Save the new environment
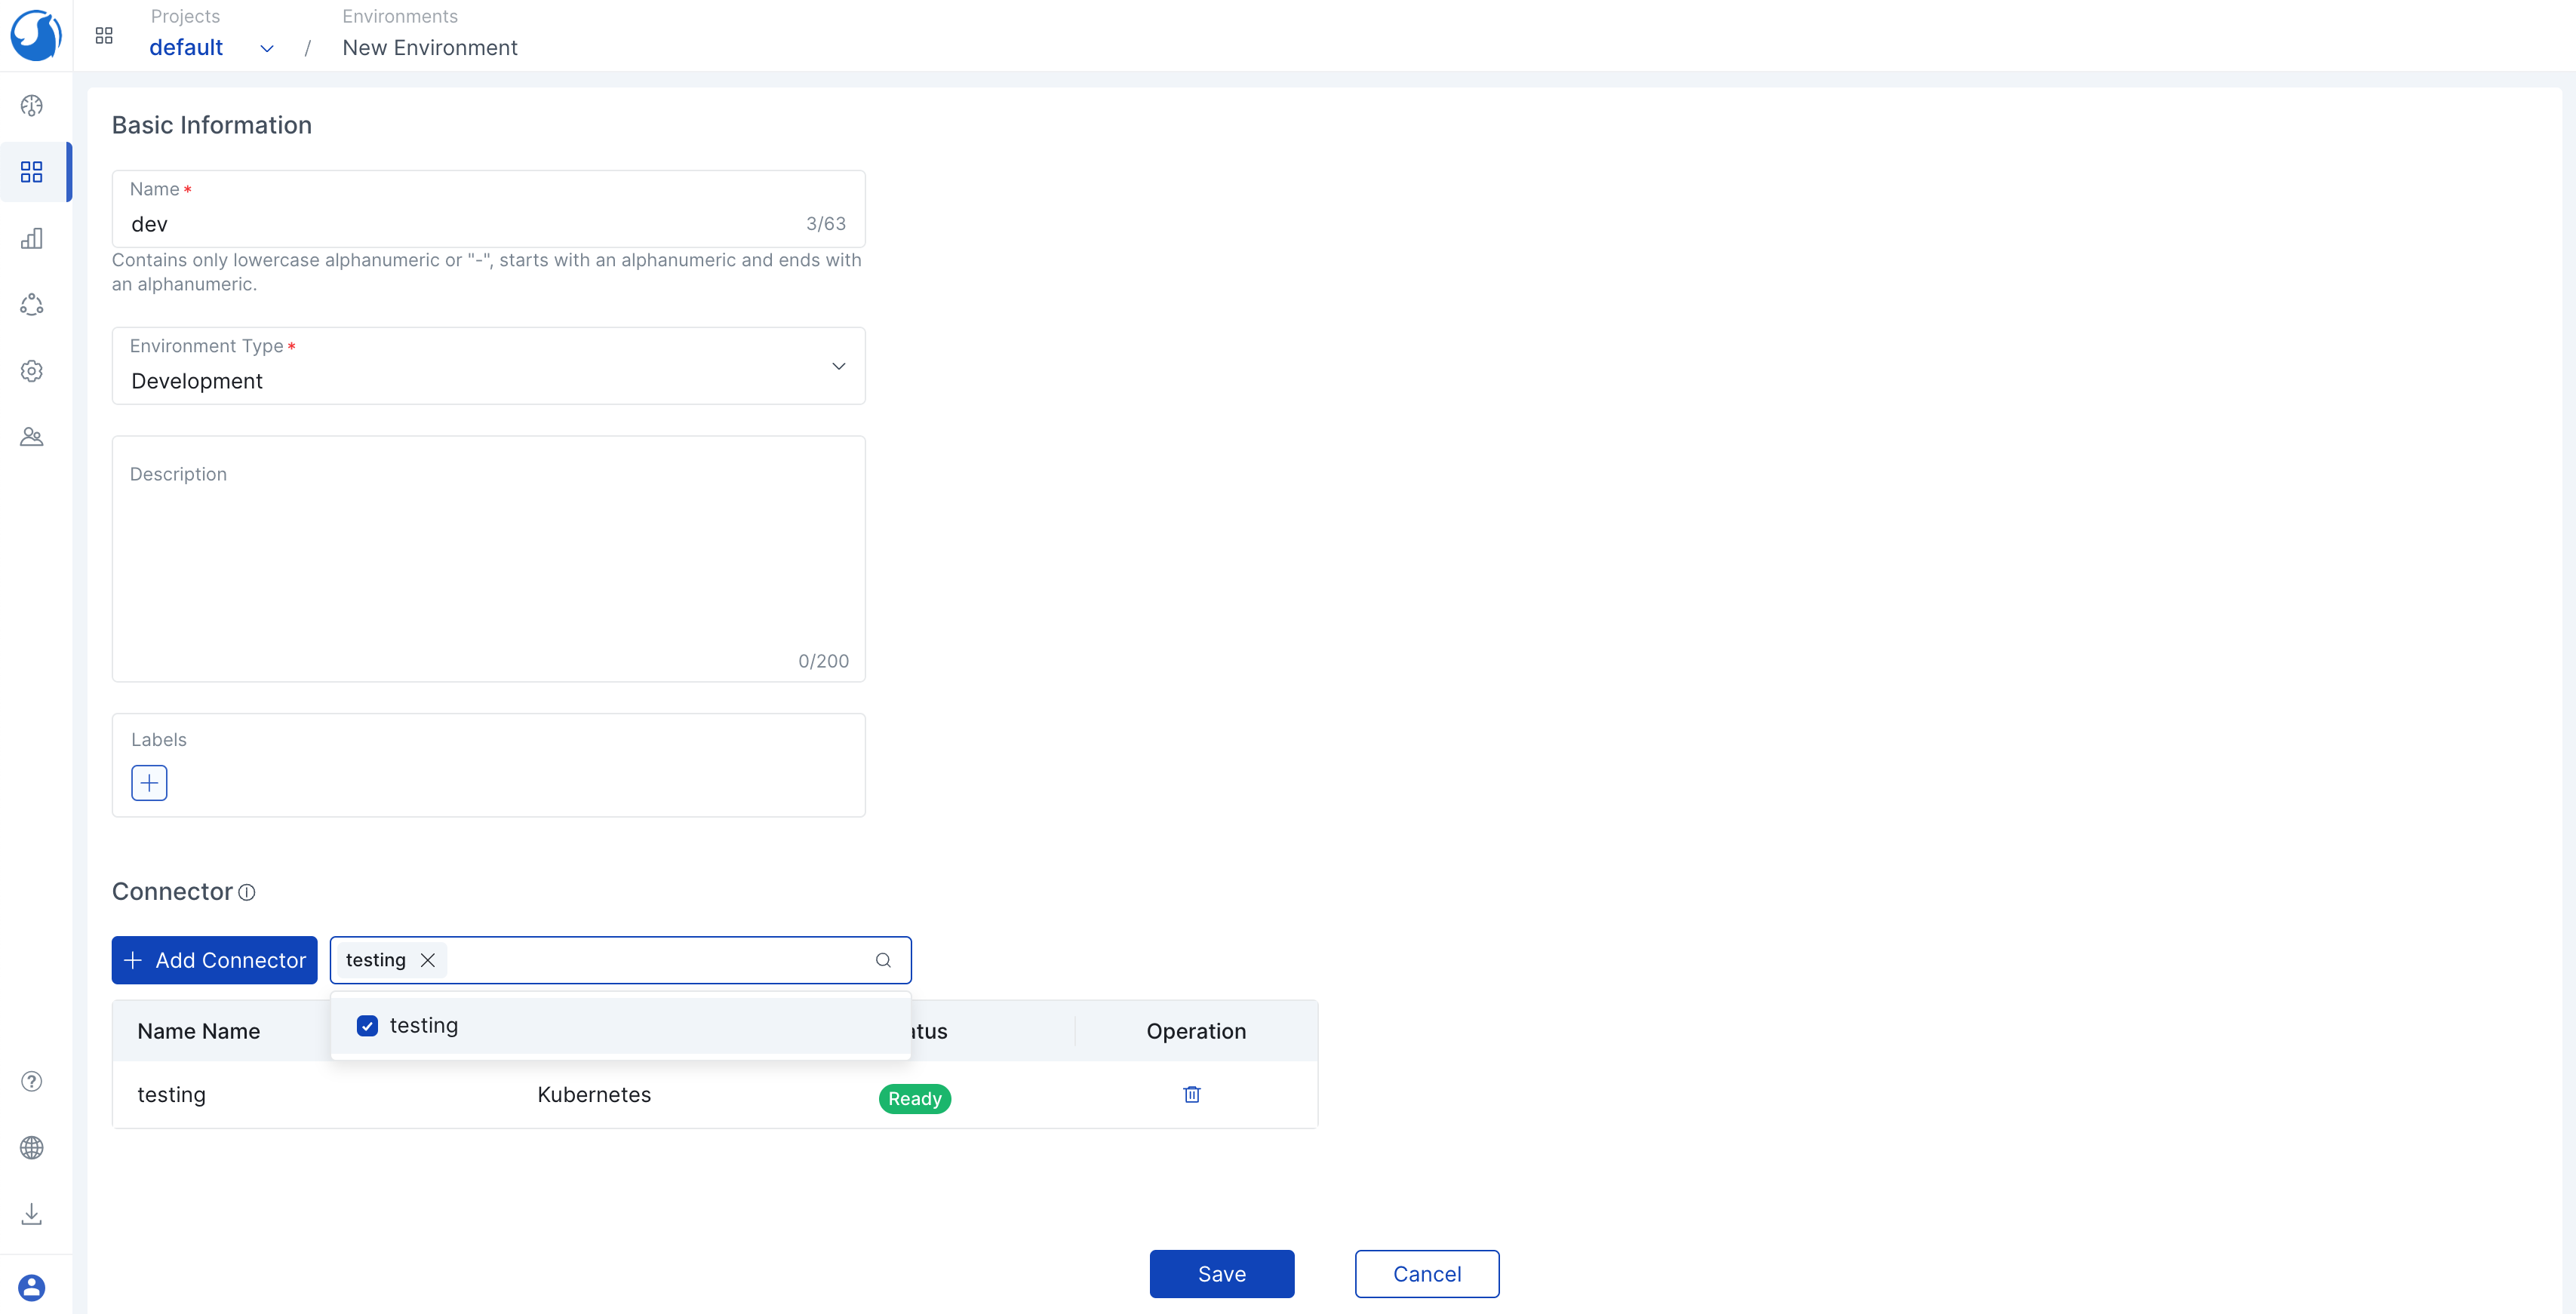2576x1314 pixels. 1221,1274
